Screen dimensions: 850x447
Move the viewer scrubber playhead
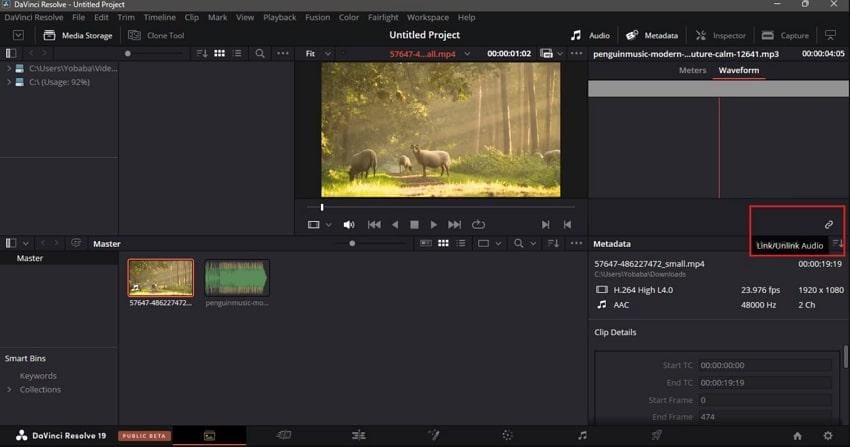point(322,207)
